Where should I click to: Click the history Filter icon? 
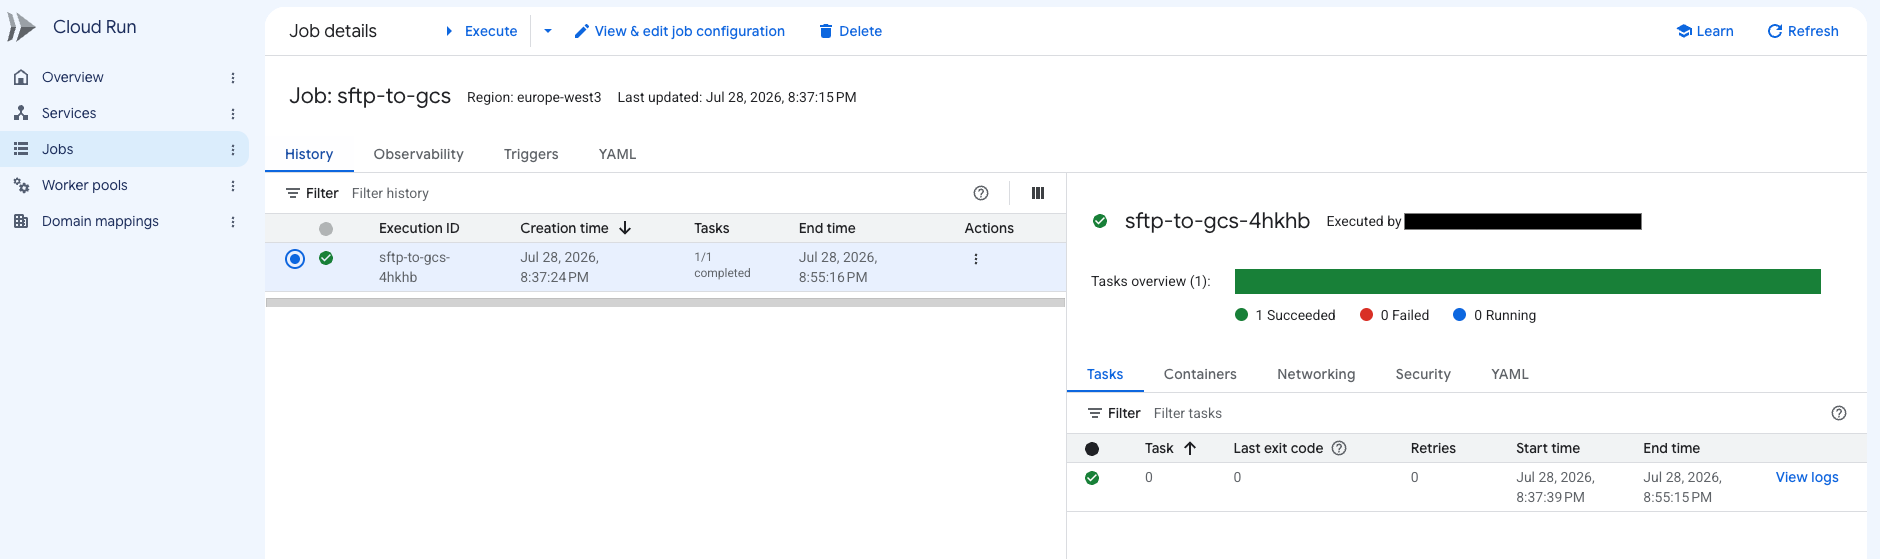tap(293, 193)
